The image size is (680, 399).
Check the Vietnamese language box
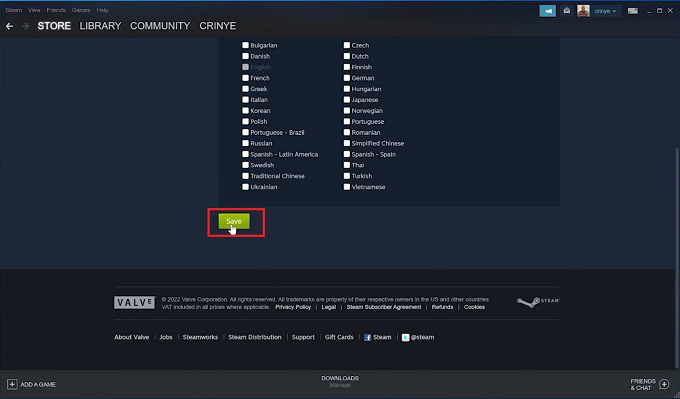[347, 186]
